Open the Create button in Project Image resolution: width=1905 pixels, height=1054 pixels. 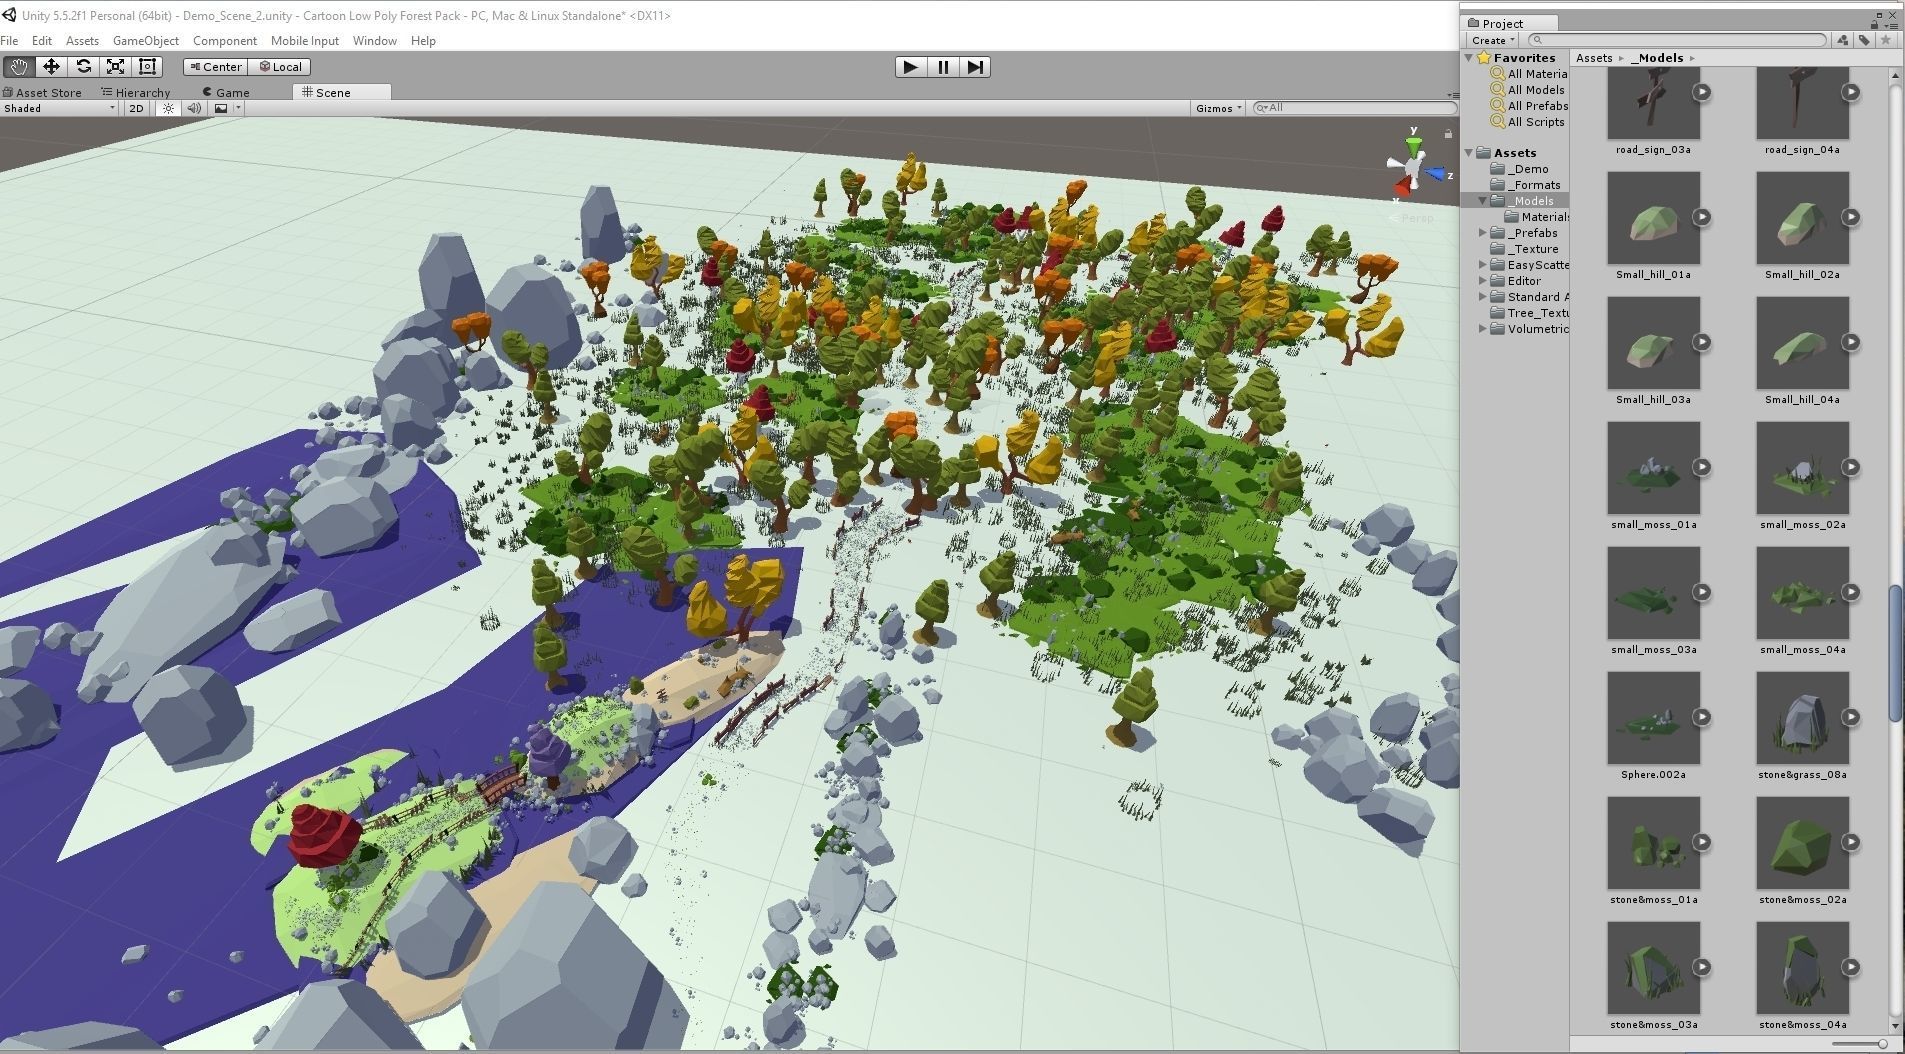pos(1493,40)
